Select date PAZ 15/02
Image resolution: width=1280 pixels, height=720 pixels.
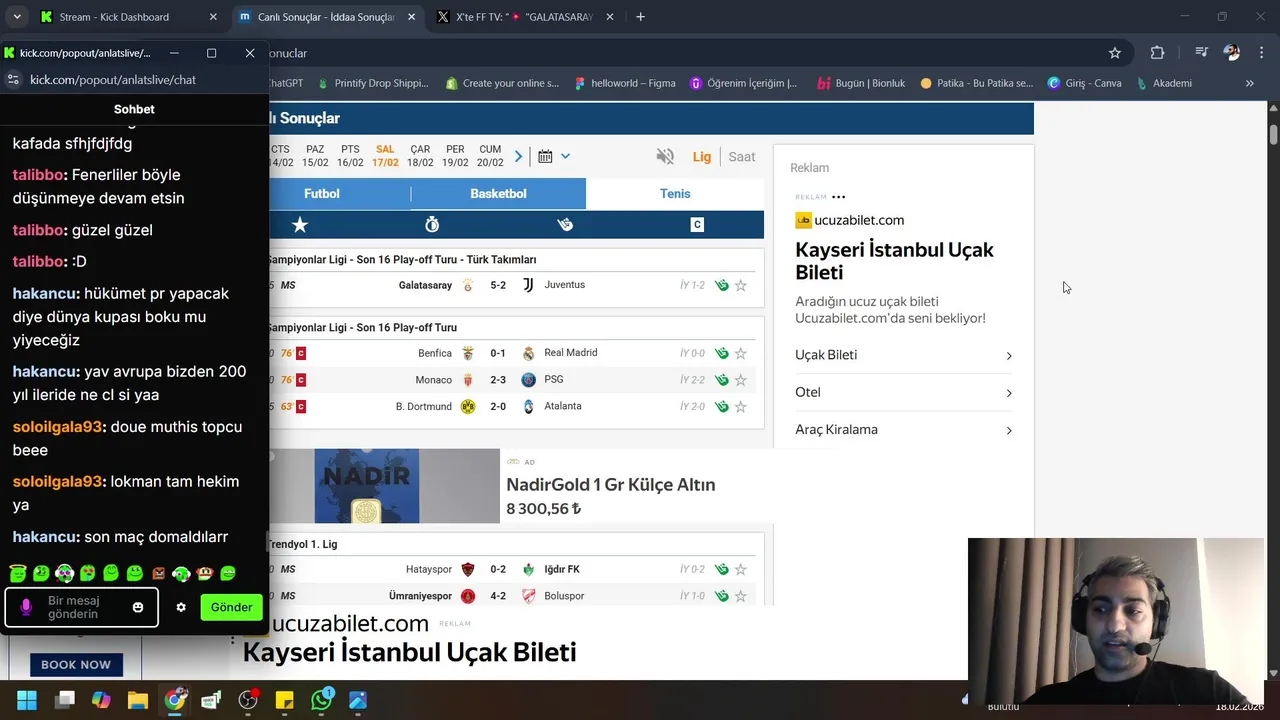(315, 156)
